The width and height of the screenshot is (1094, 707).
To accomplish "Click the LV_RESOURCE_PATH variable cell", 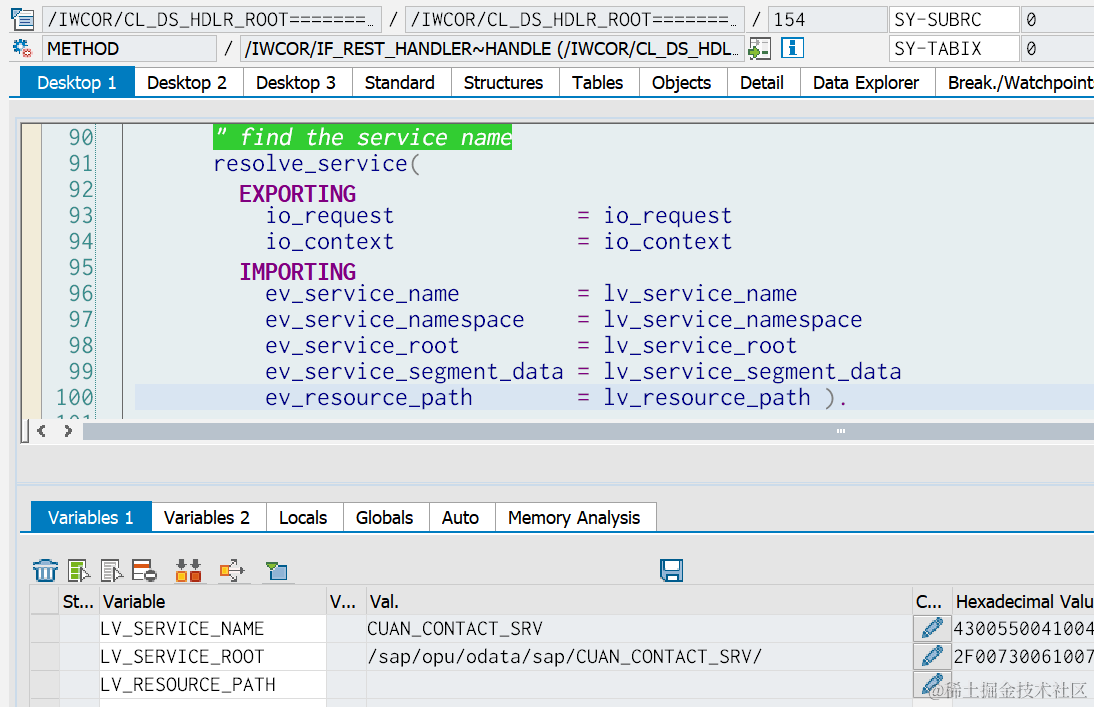I will click(x=213, y=684).
